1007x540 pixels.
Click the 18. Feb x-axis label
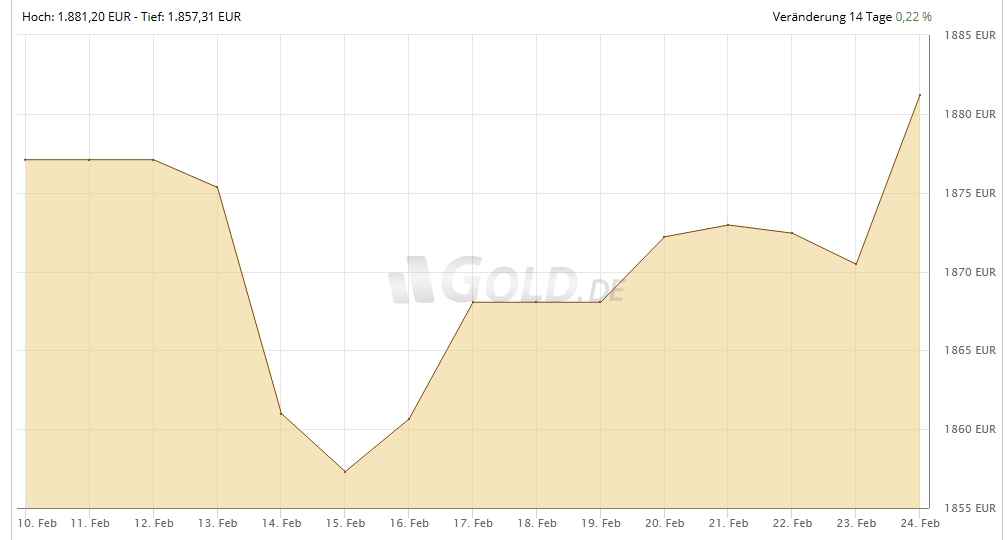537,523
